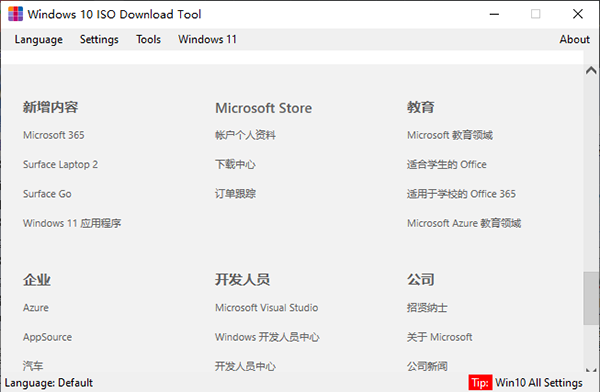Viewport: 600px width, 392px height.
Task: Open the Surface Go link
Action: pos(47,194)
